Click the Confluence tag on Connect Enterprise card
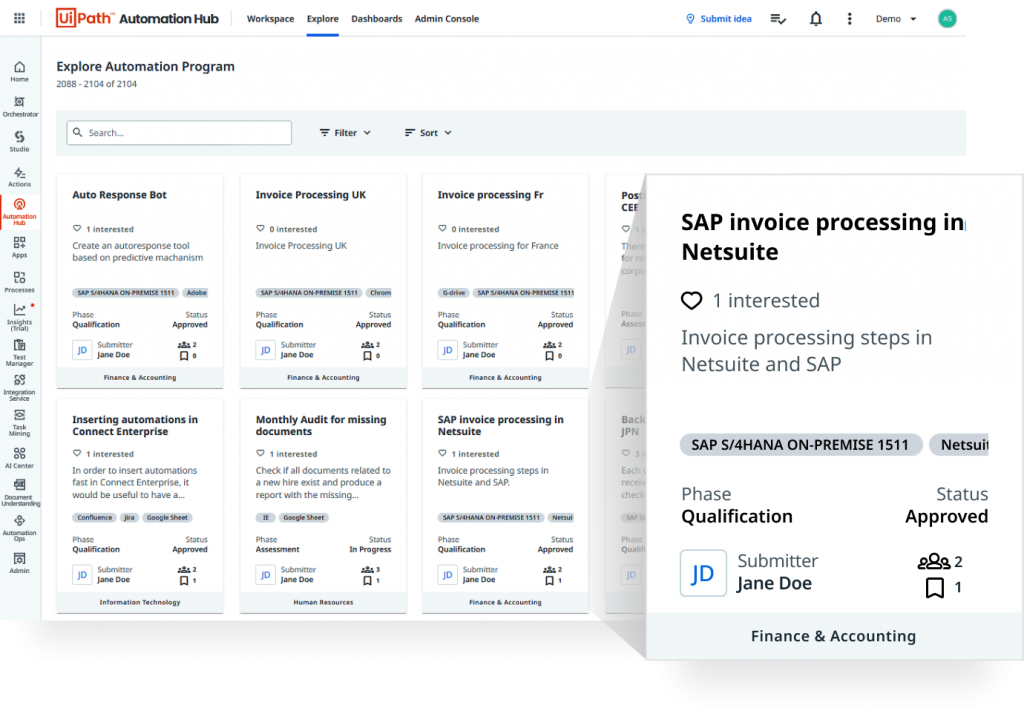 point(95,517)
